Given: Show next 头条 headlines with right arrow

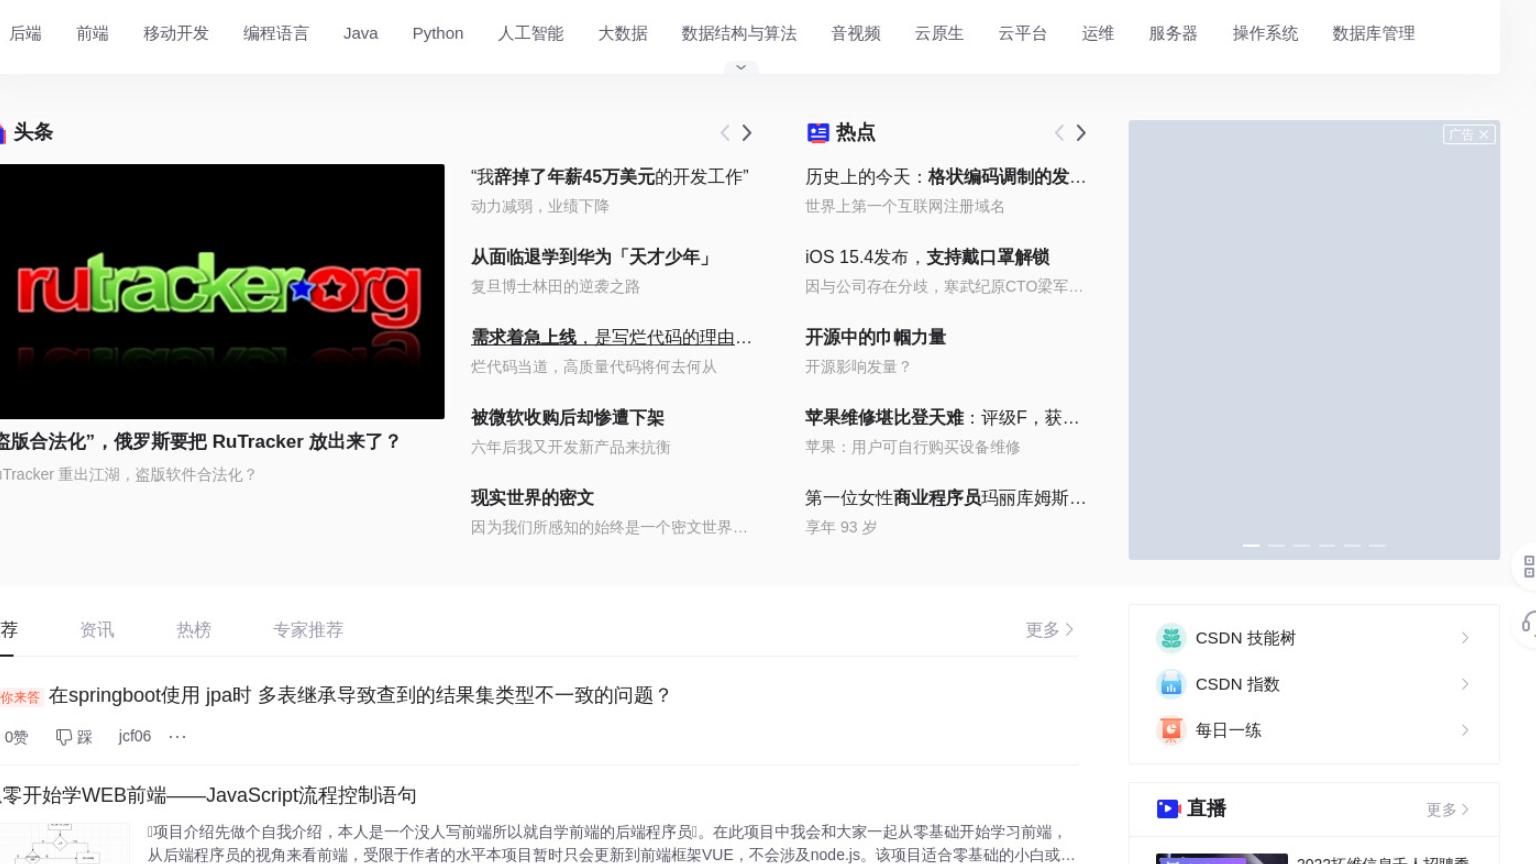Looking at the screenshot, I should [x=747, y=132].
